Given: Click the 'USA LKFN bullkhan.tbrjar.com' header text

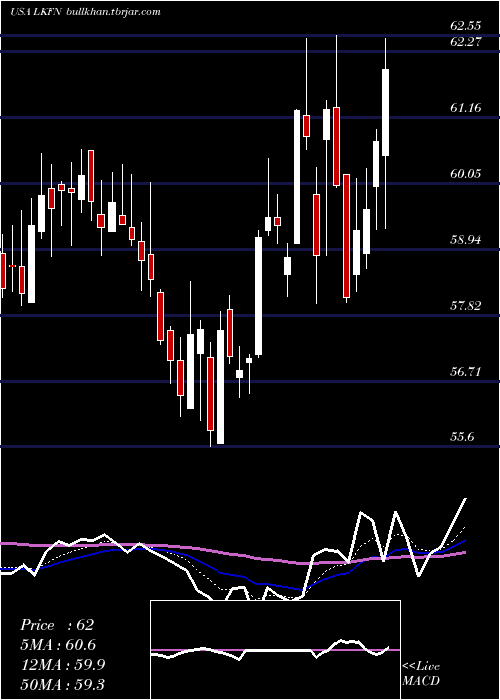Looking at the screenshot, I should (85, 12).
